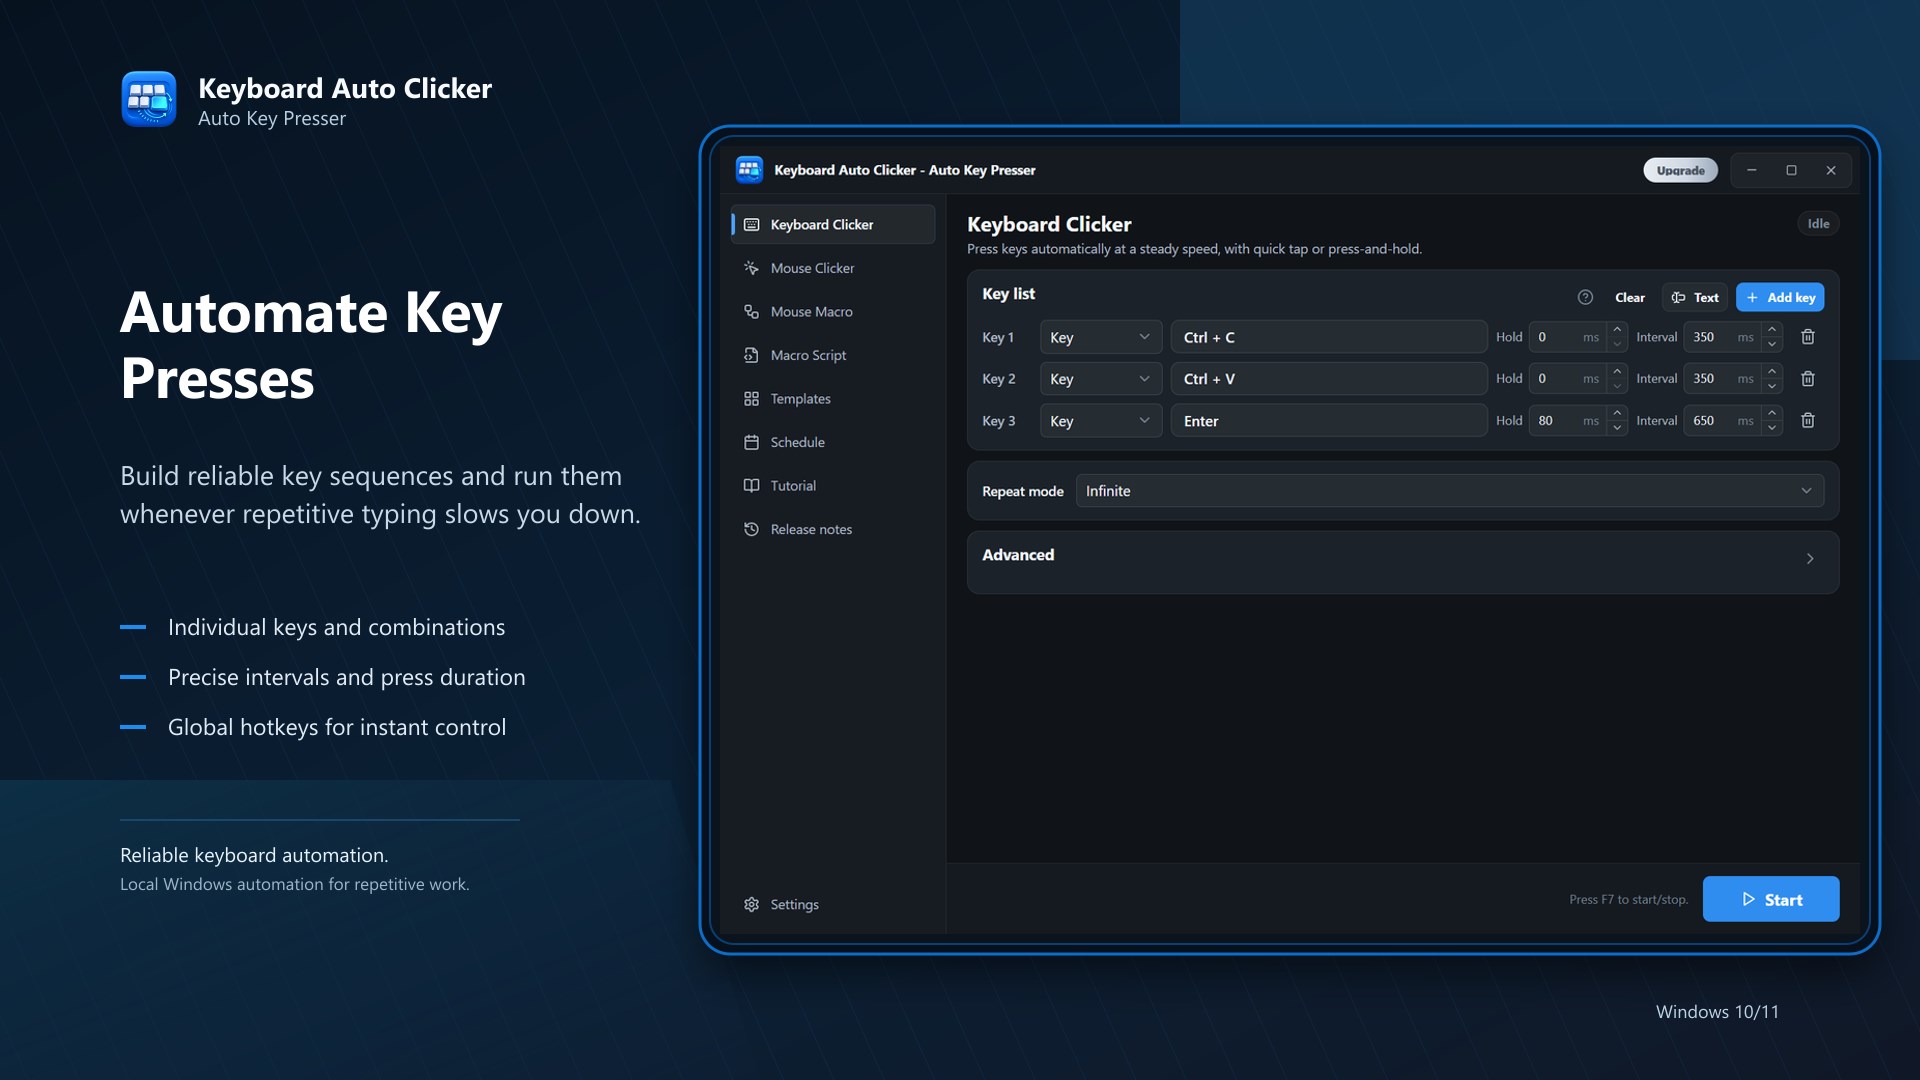The width and height of the screenshot is (1920, 1080).
Task: Maximize the Keyboard Auto Clicker window
Action: coord(1791,170)
